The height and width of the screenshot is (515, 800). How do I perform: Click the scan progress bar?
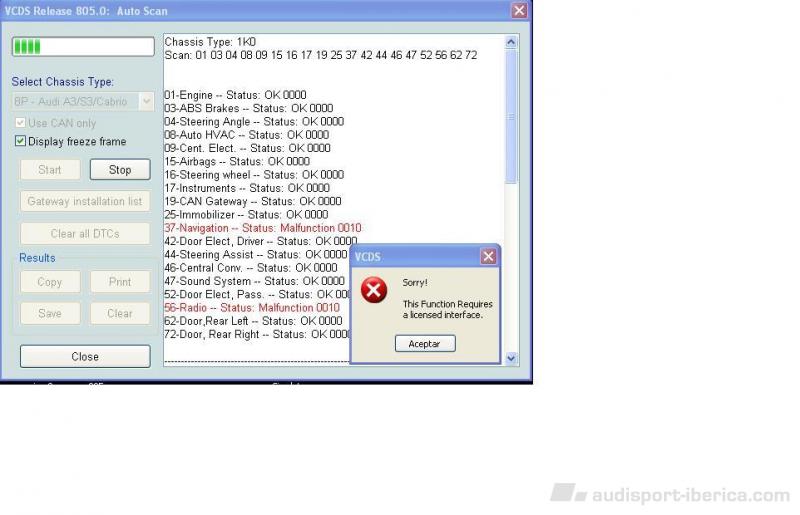(83, 46)
